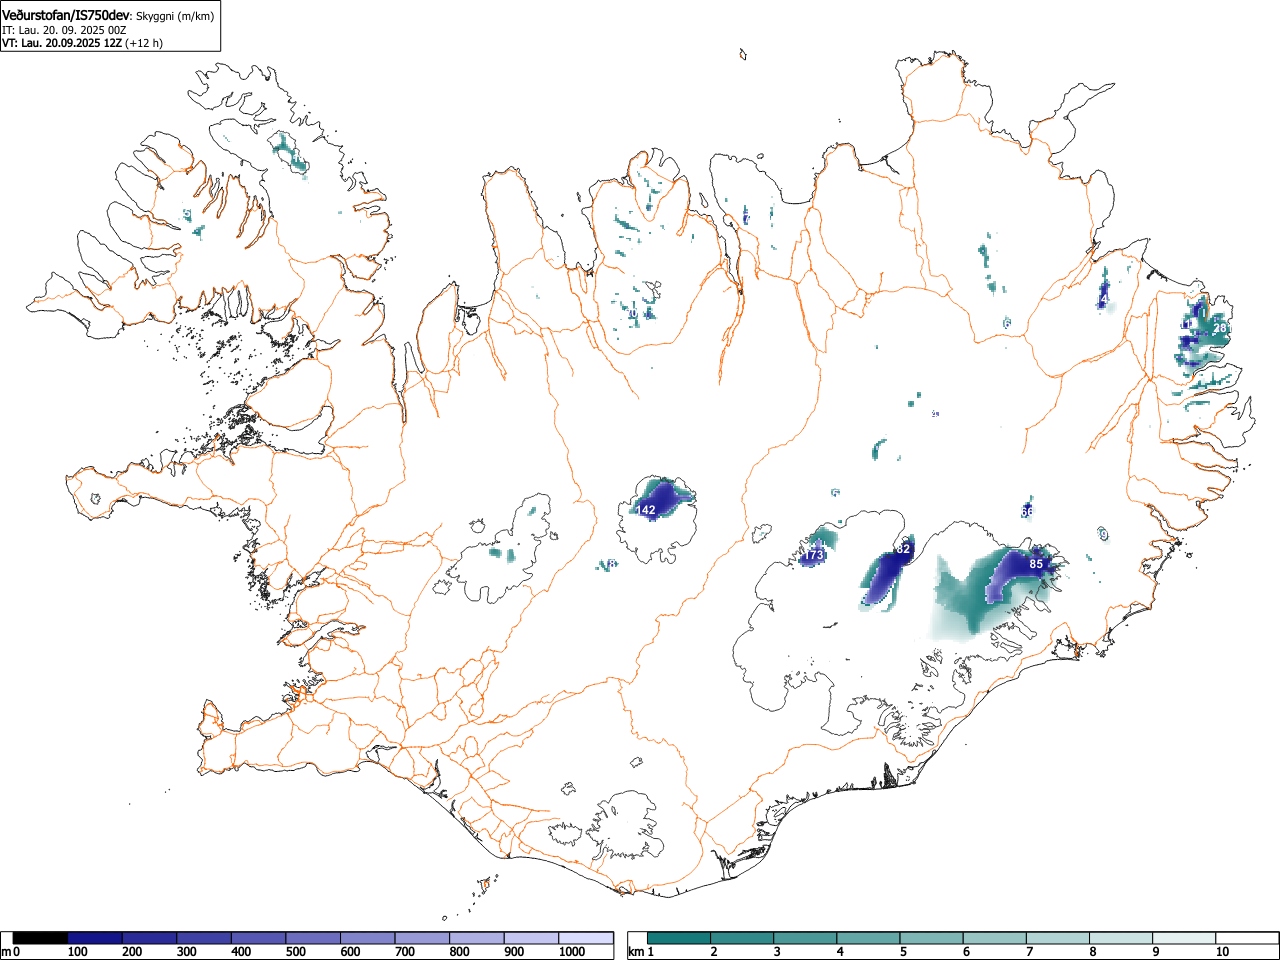
Task: Select the 100–200 m dark blue legend swatch
Action: [x=95, y=938]
